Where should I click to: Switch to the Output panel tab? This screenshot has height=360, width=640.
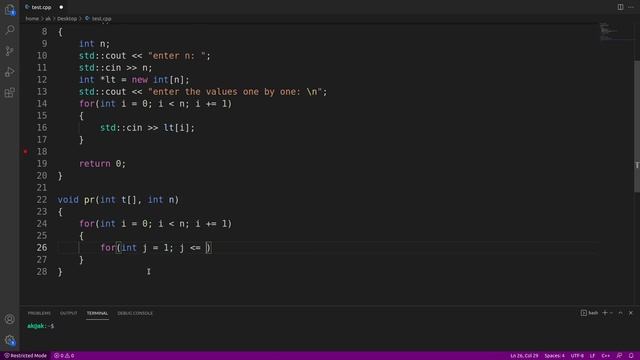[69, 313]
